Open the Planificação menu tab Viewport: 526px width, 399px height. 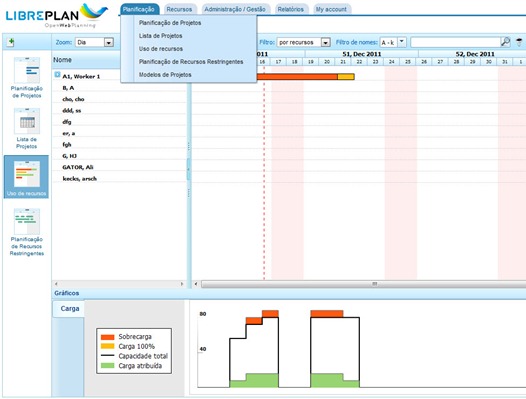coord(139,9)
